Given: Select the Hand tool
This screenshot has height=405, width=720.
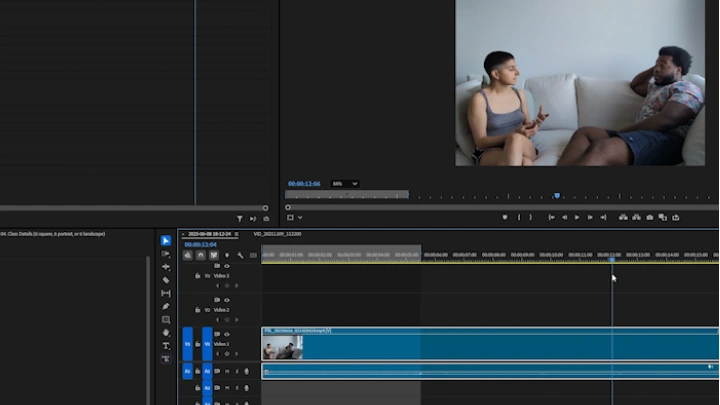Looking at the screenshot, I should coord(166,332).
